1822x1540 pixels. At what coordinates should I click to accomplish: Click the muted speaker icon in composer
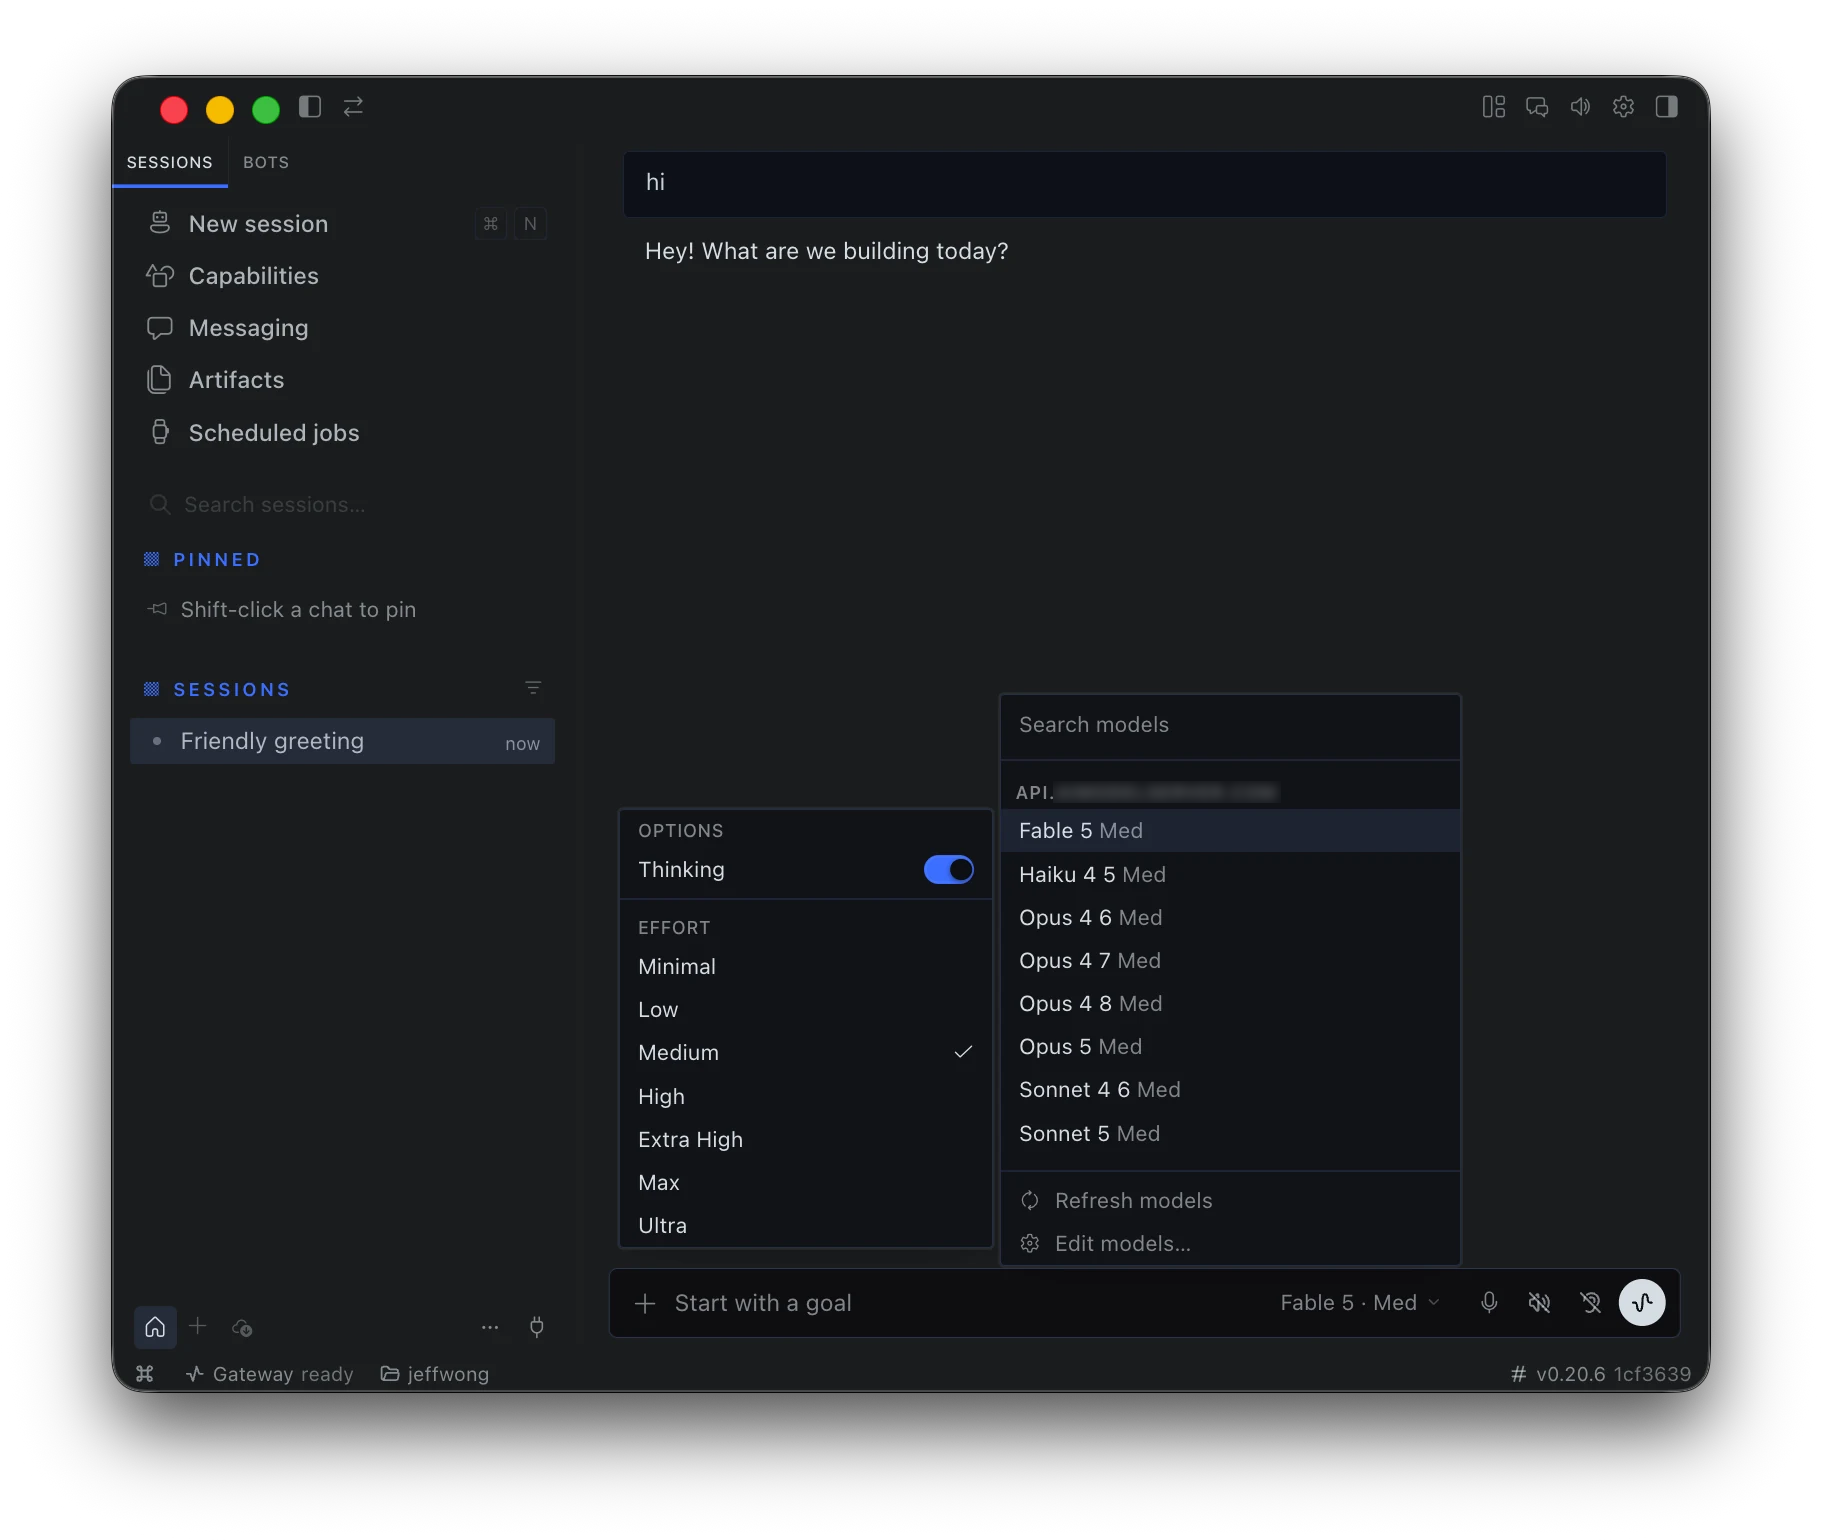[1540, 1302]
